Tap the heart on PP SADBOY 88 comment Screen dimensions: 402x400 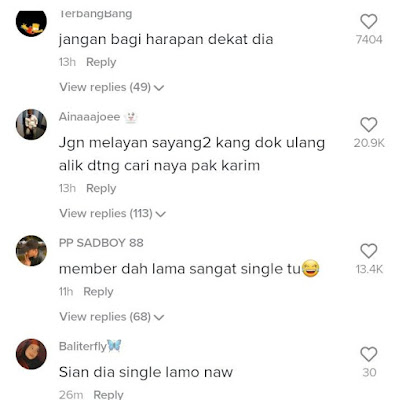tap(369, 251)
